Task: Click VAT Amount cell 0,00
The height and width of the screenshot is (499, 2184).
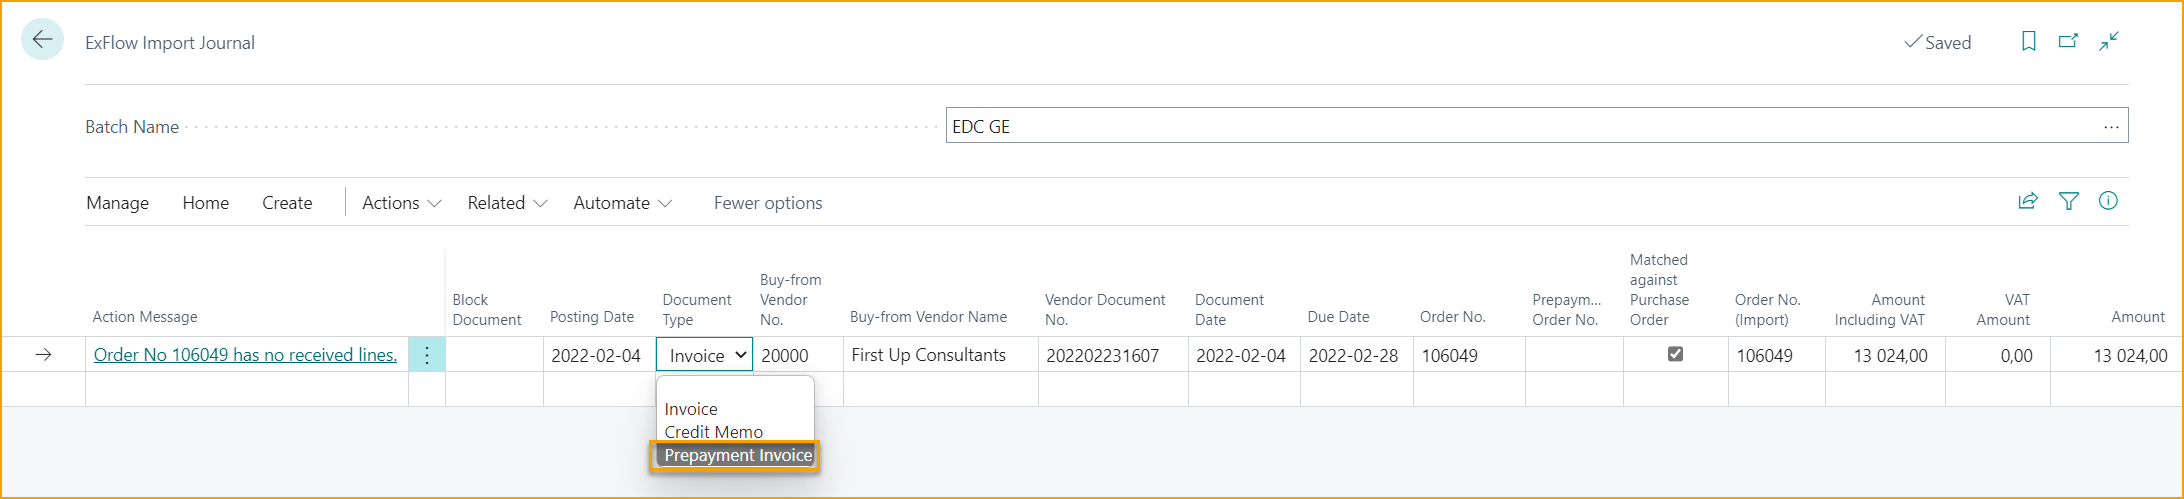Action: click(x=1997, y=355)
